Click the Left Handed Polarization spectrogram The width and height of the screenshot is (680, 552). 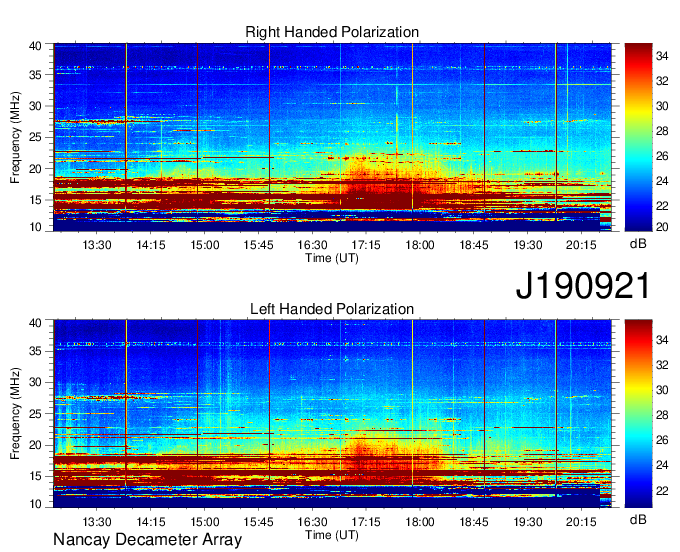[332, 414]
